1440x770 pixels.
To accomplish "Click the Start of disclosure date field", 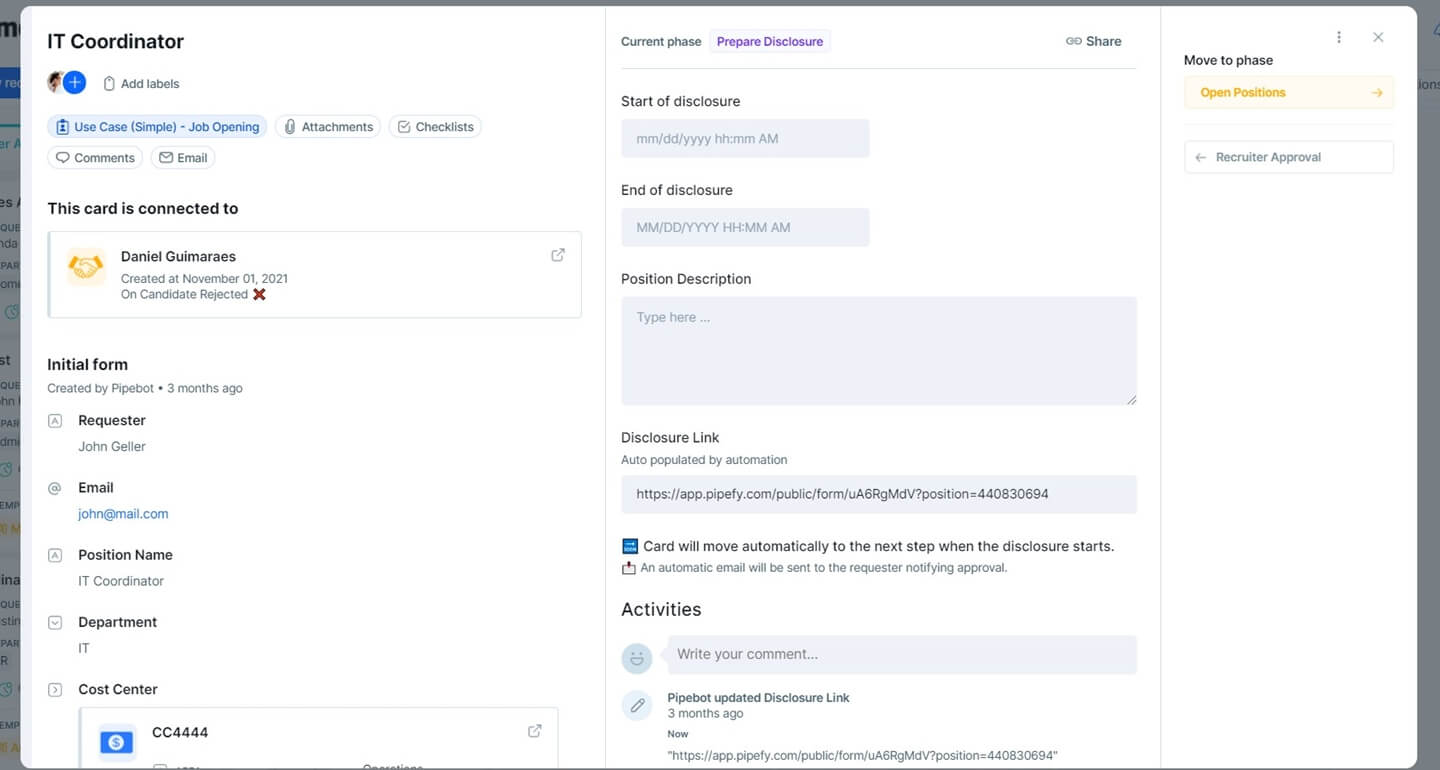I will click(x=745, y=139).
